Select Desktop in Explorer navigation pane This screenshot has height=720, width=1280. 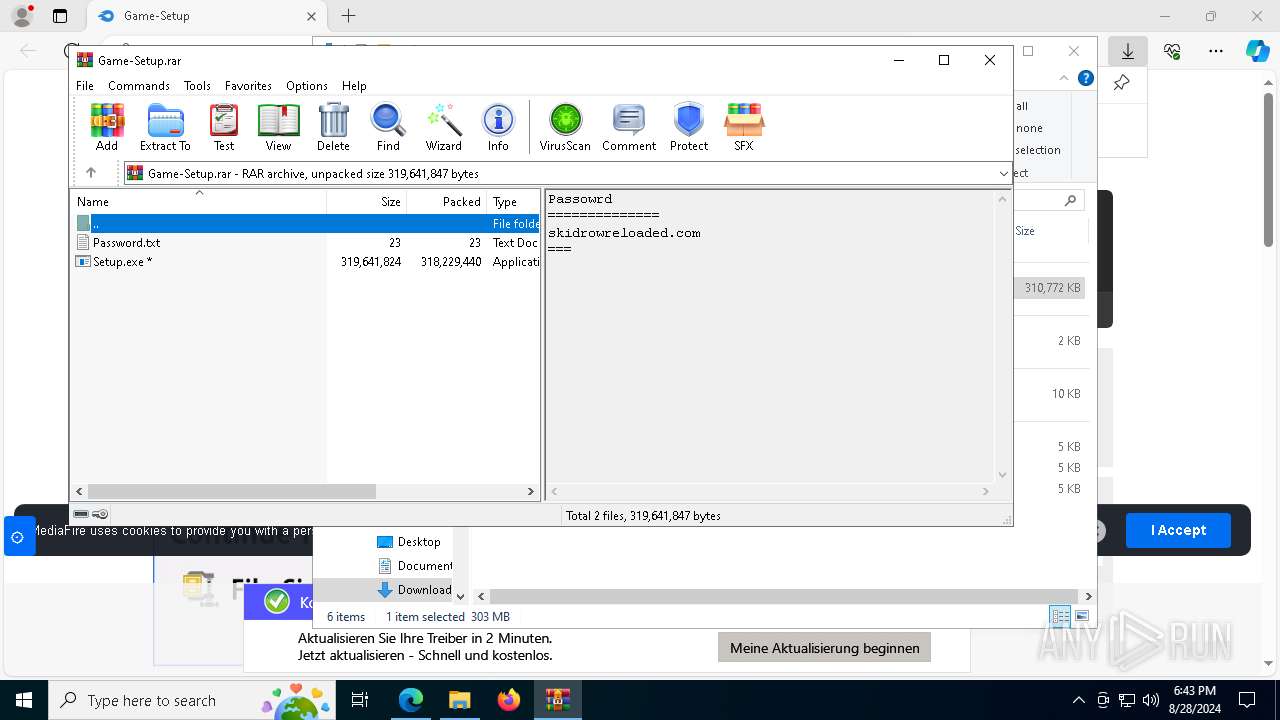[x=408, y=542]
